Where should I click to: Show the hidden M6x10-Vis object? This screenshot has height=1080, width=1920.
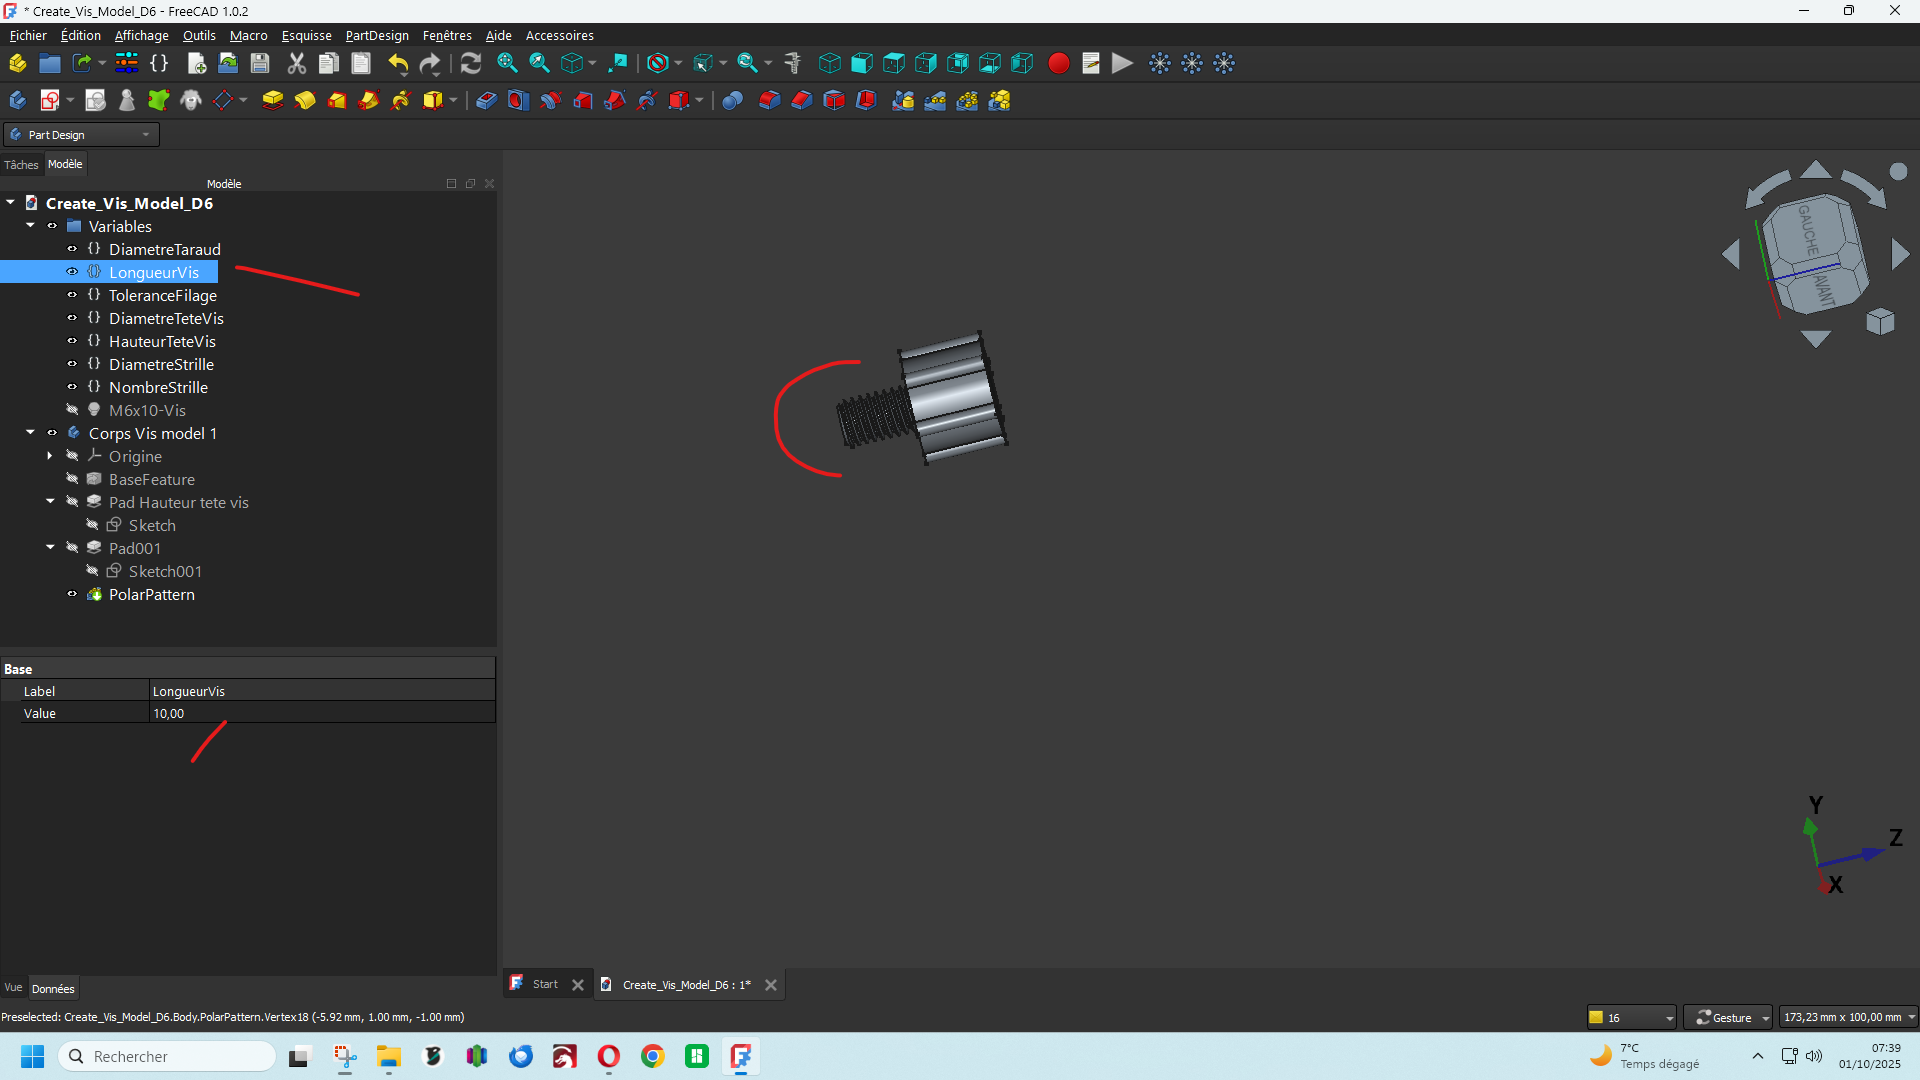coord(72,410)
